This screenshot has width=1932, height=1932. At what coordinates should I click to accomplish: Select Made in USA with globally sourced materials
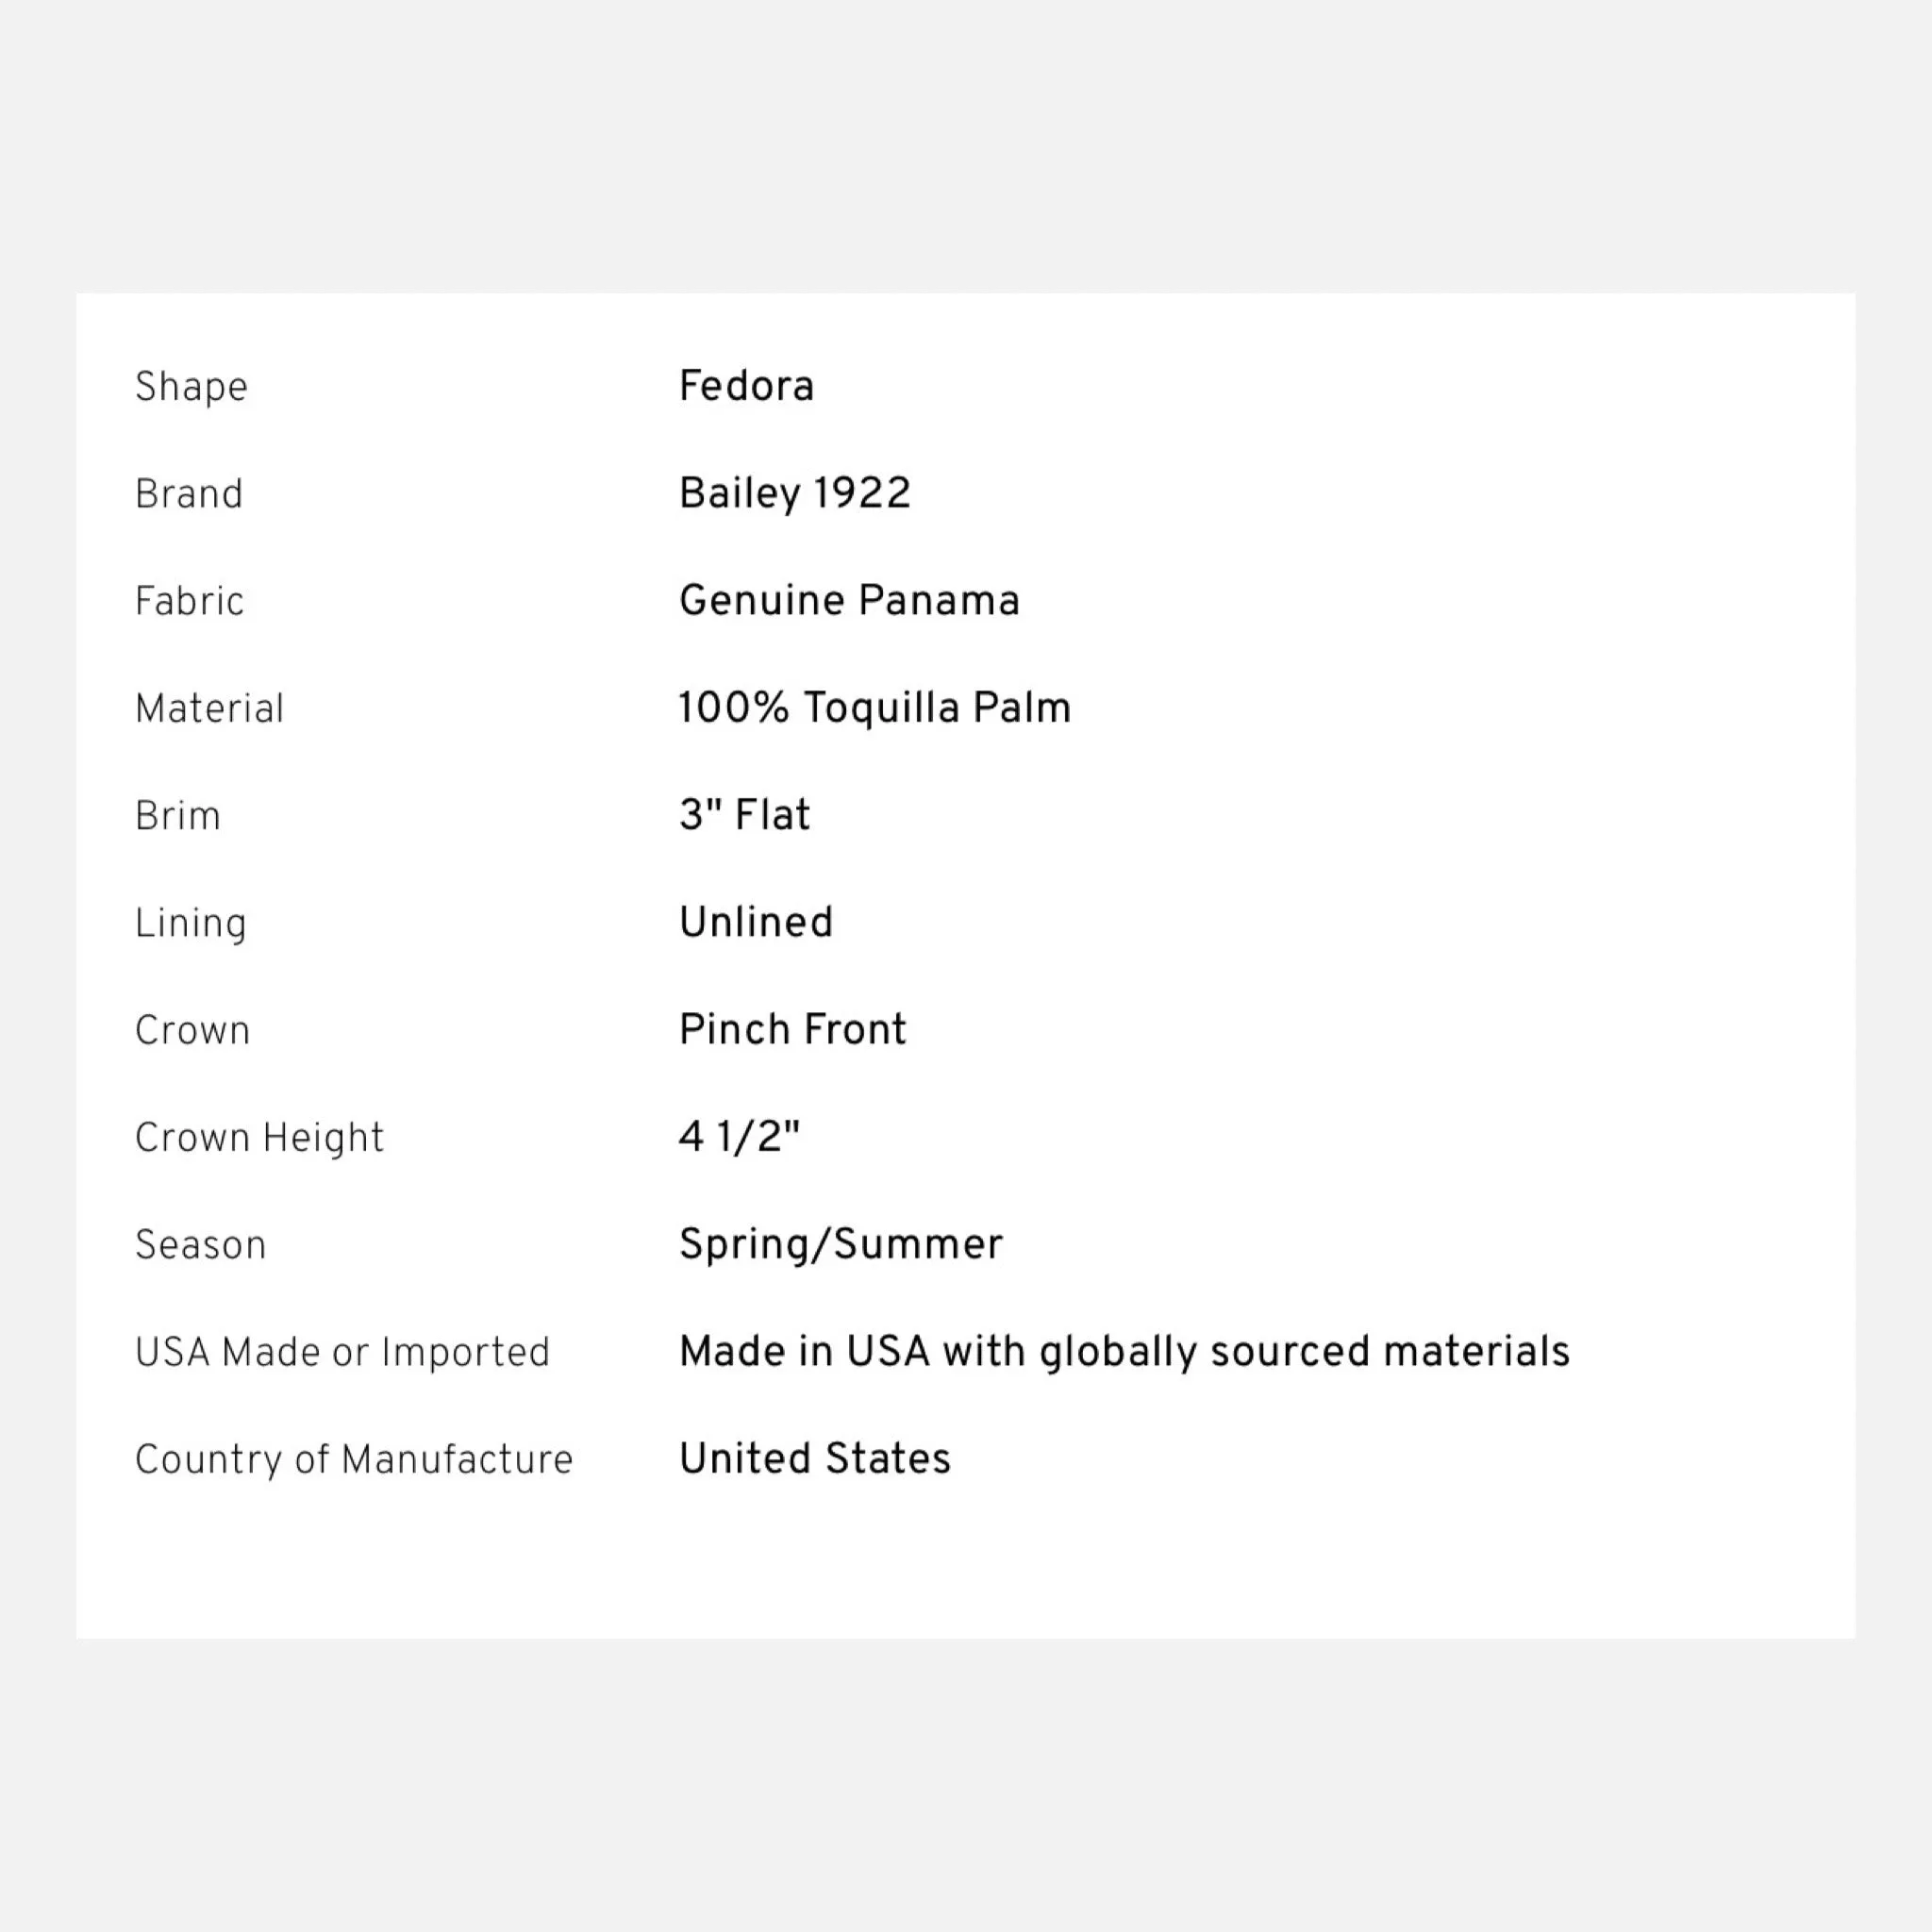[1124, 1352]
